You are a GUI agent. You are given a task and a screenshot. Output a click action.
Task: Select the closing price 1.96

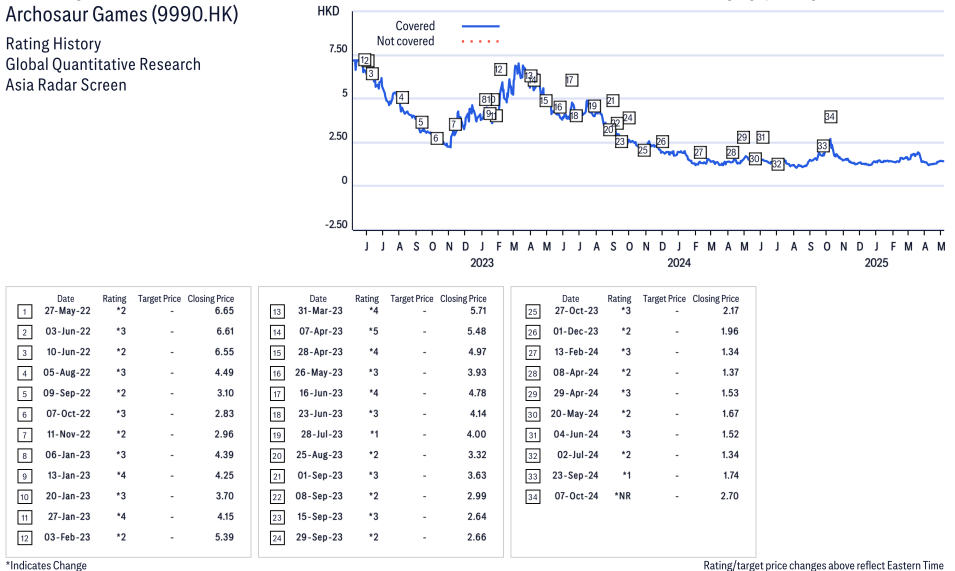click(x=730, y=331)
